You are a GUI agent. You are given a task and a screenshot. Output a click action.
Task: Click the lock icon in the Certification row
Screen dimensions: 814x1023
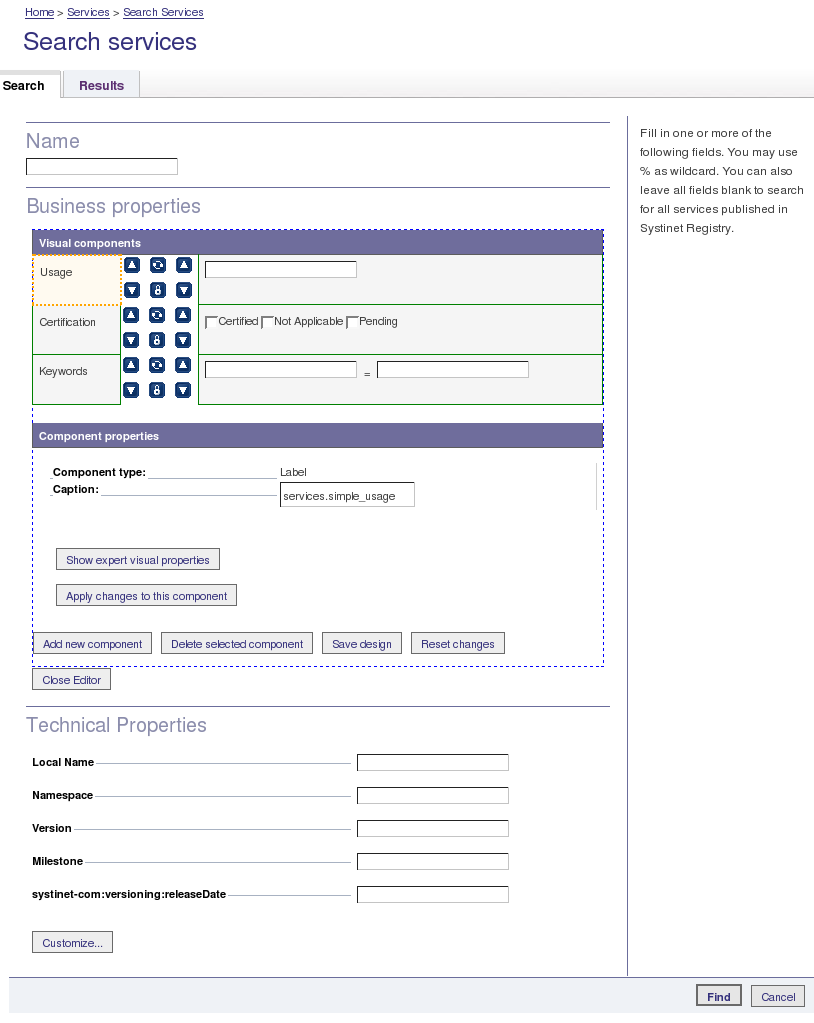pos(157,340)
